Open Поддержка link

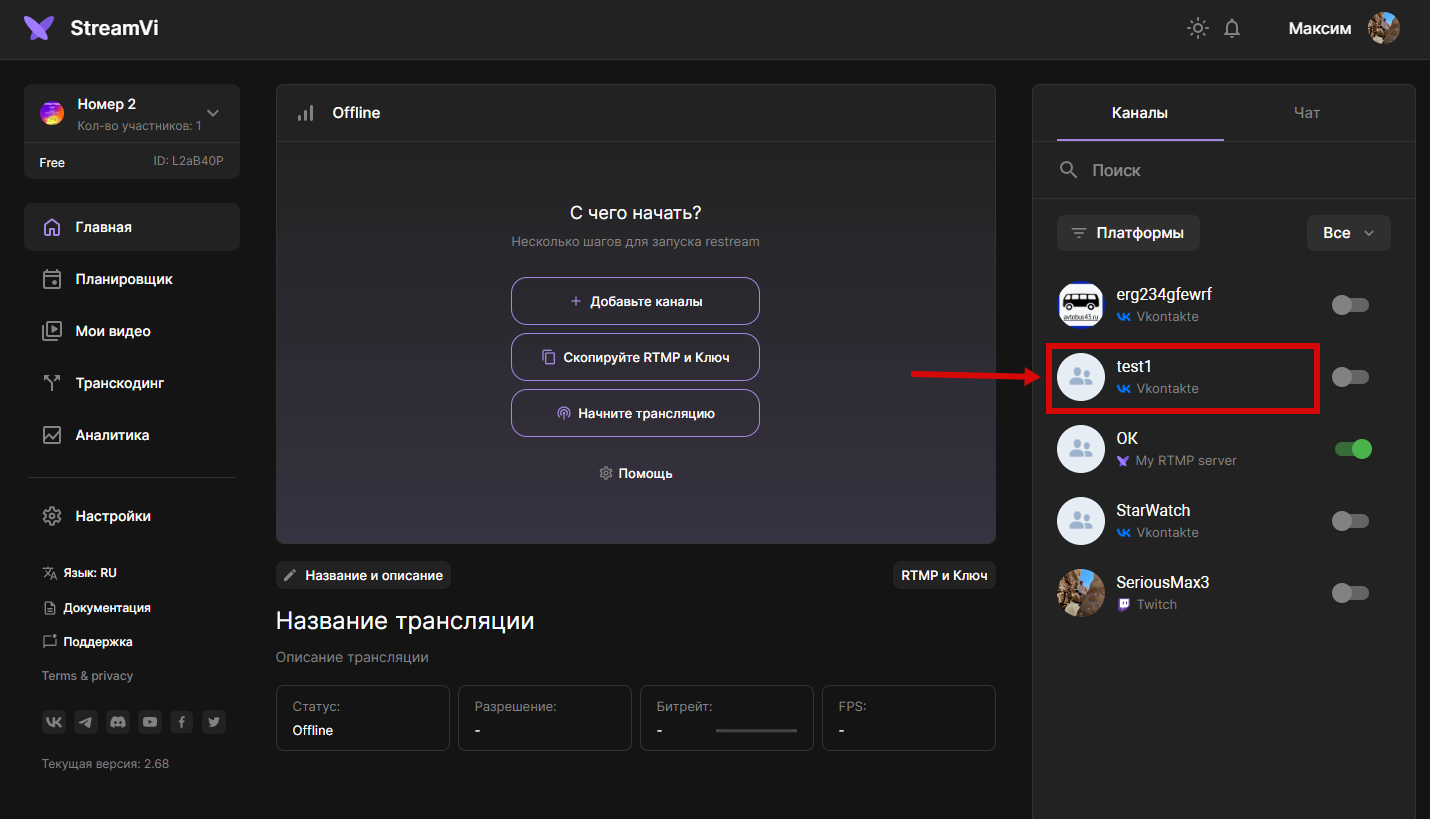(x=88, y=641)
